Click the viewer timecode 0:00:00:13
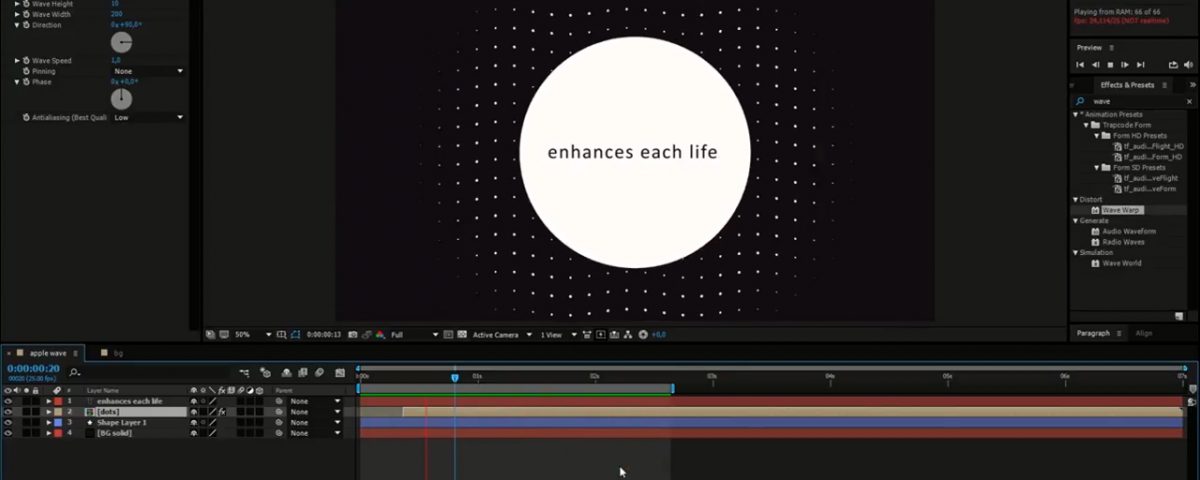The image size is (1200, 480). tap(324, 334)
